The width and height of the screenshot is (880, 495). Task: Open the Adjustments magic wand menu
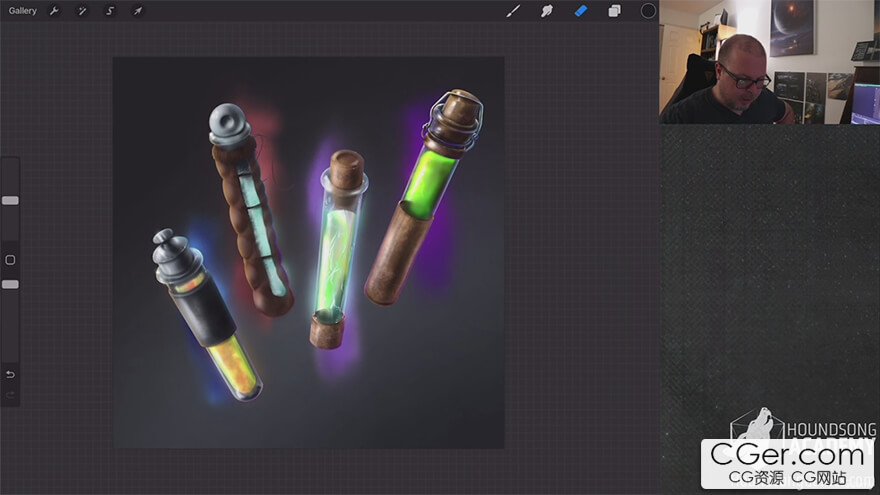[x=82, y=11]
